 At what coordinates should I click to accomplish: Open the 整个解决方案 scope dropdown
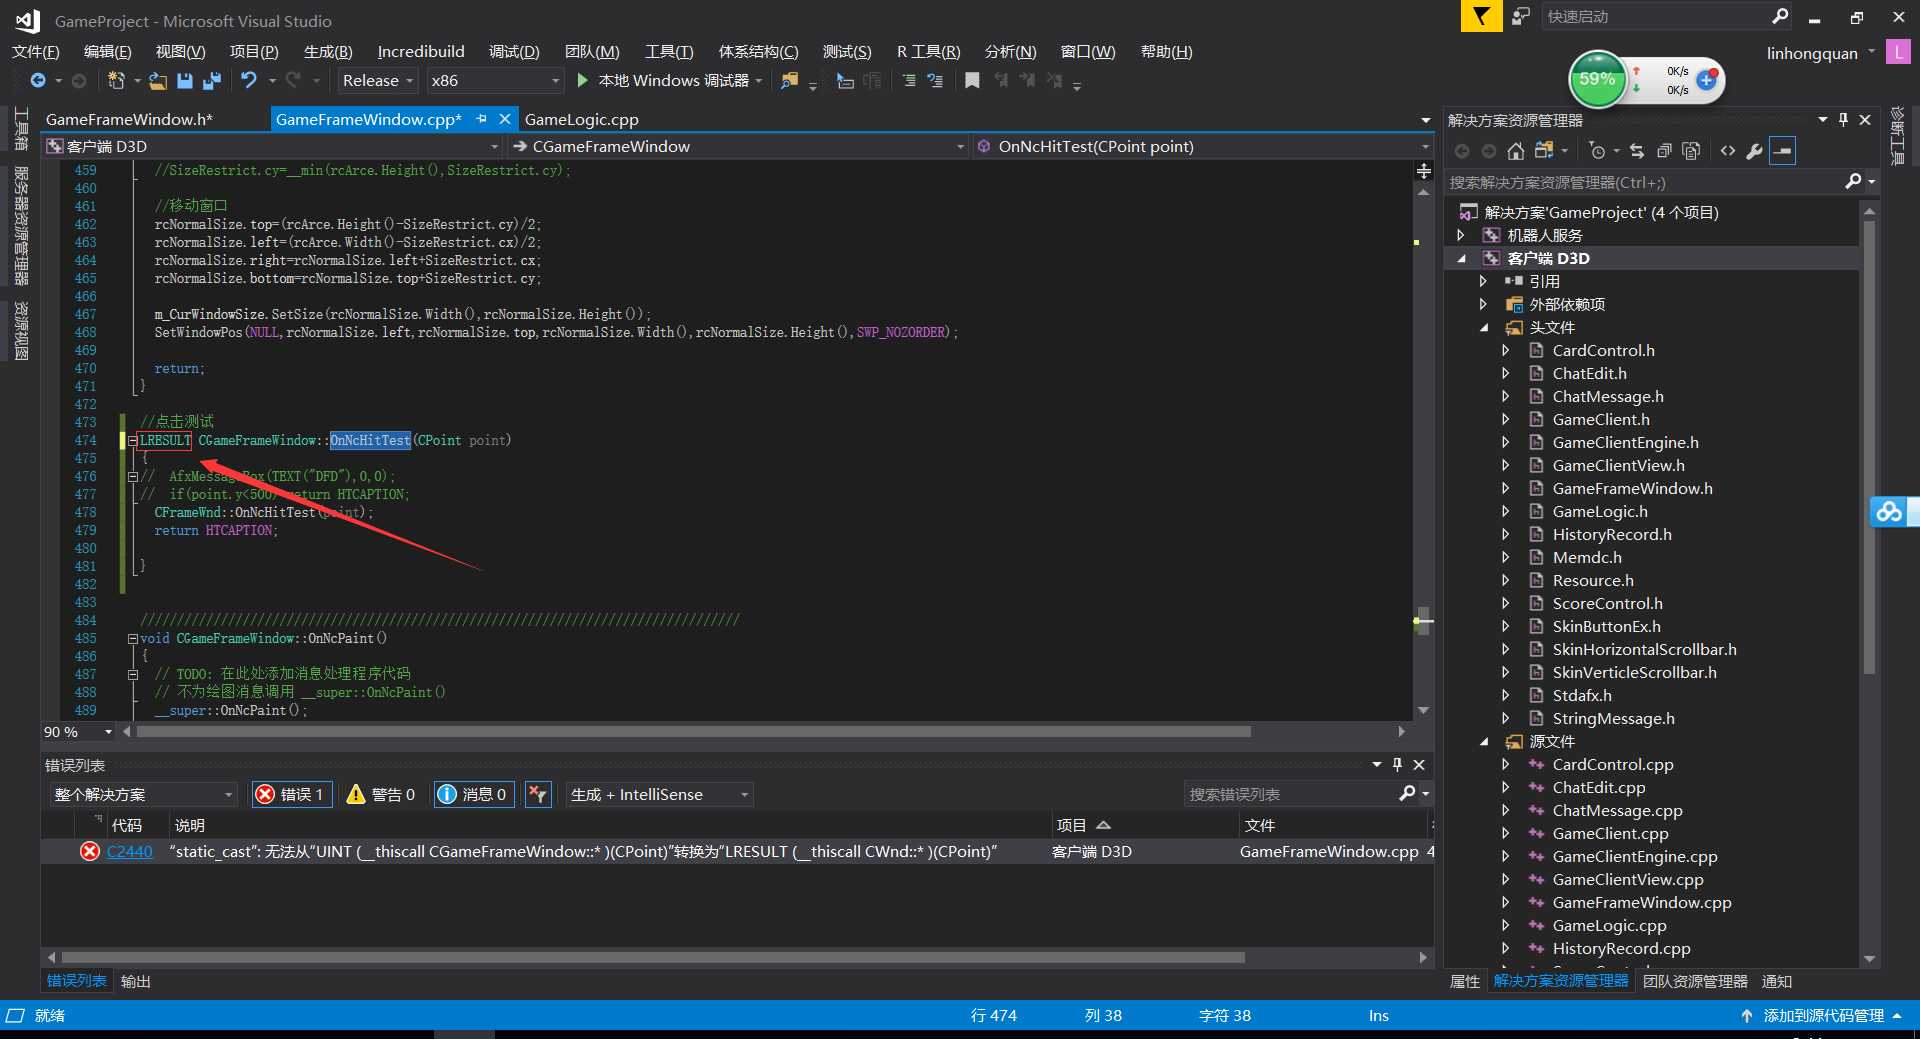click(x=144, y=794)
